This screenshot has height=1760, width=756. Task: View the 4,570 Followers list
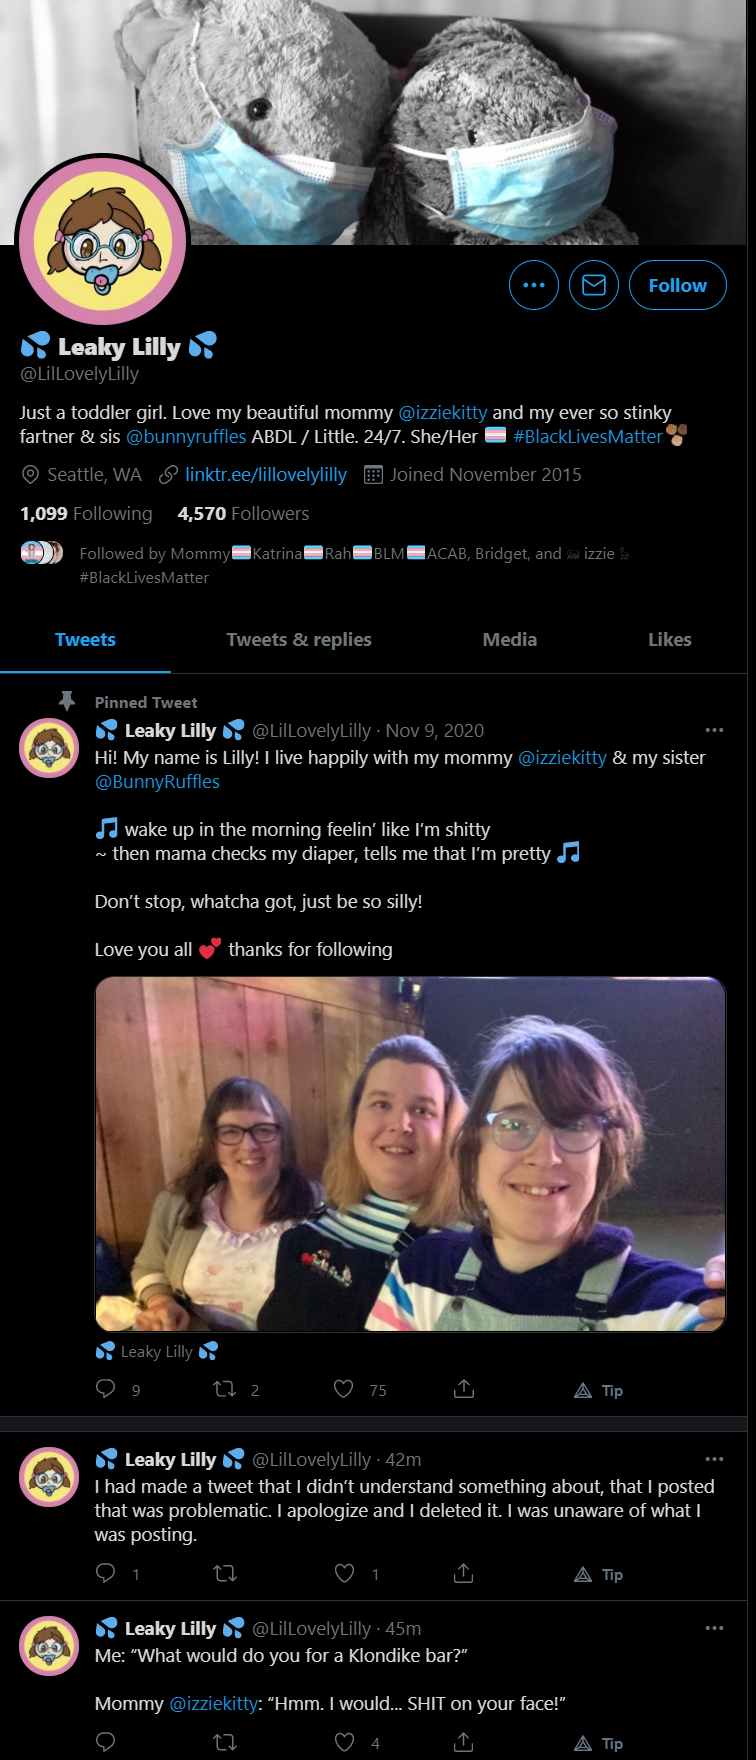point(243,514)
